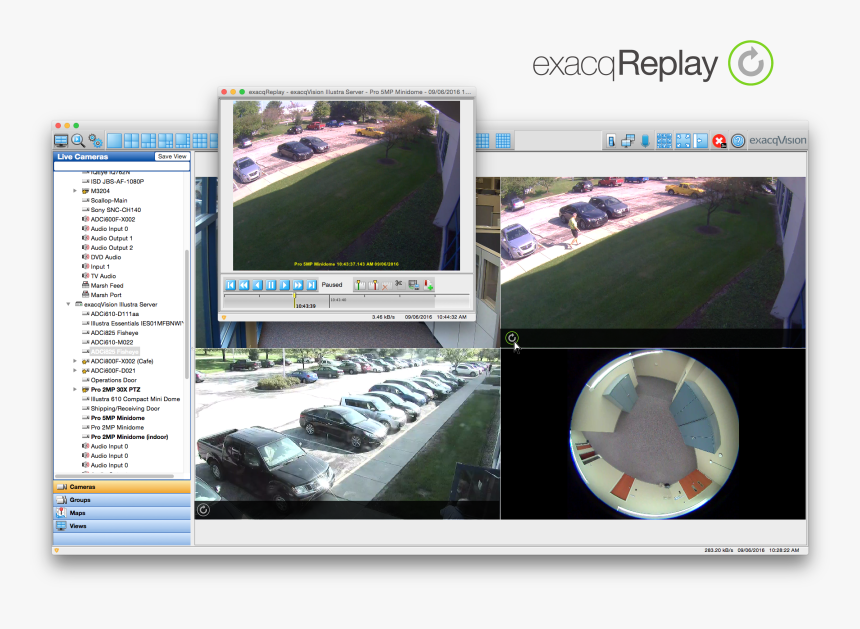Click the save-to-computer export icon
The height and width of the screenshot is (629, 860).
[x=414, y=285]
